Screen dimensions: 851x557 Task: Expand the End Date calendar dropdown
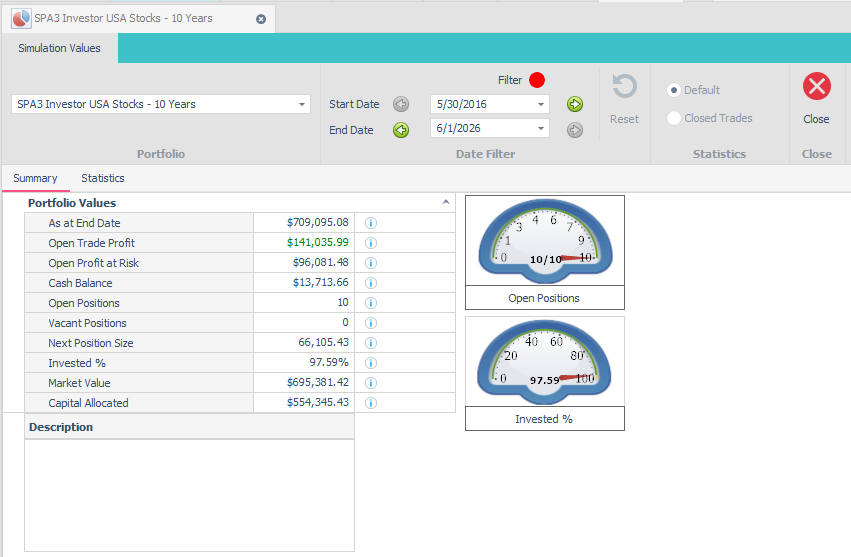tap(541, 129)
